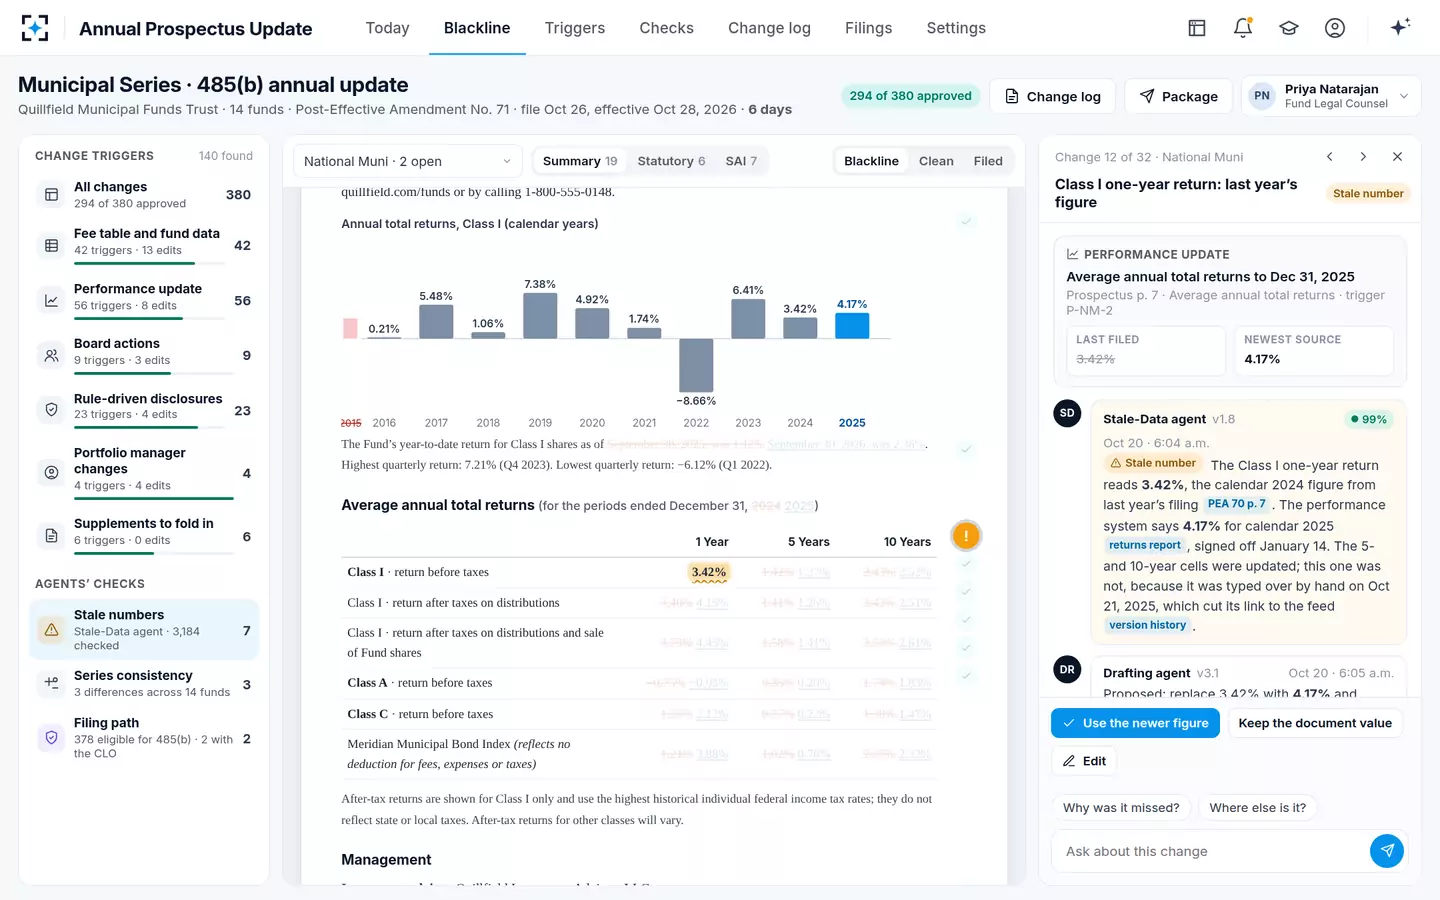
Task: Click the Ask about this change field
Action: pyautogui.click(x=1210, y=851)
